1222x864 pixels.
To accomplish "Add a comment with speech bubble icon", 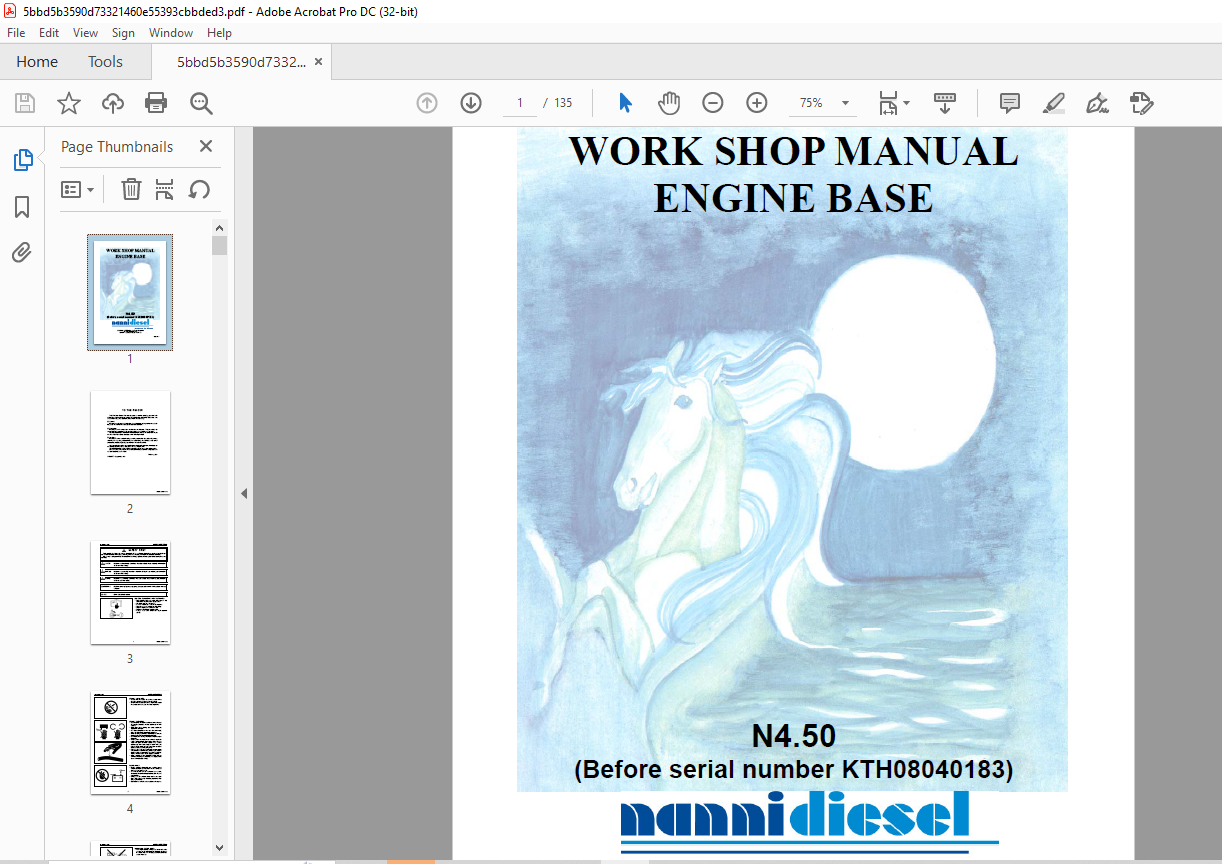I will 1010,103.
